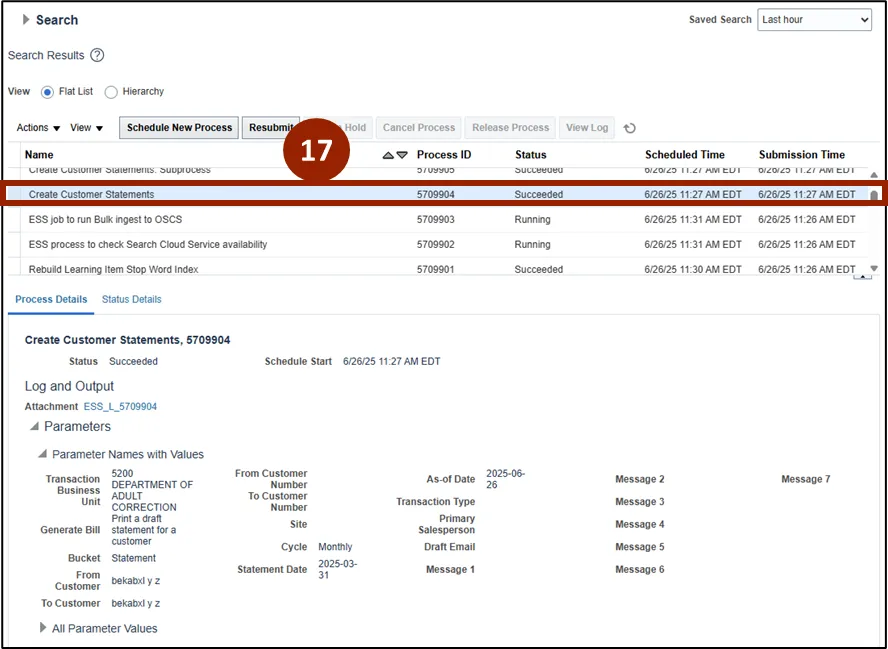
Task: Click the Schedule New Process button
Action: [179, 128]
